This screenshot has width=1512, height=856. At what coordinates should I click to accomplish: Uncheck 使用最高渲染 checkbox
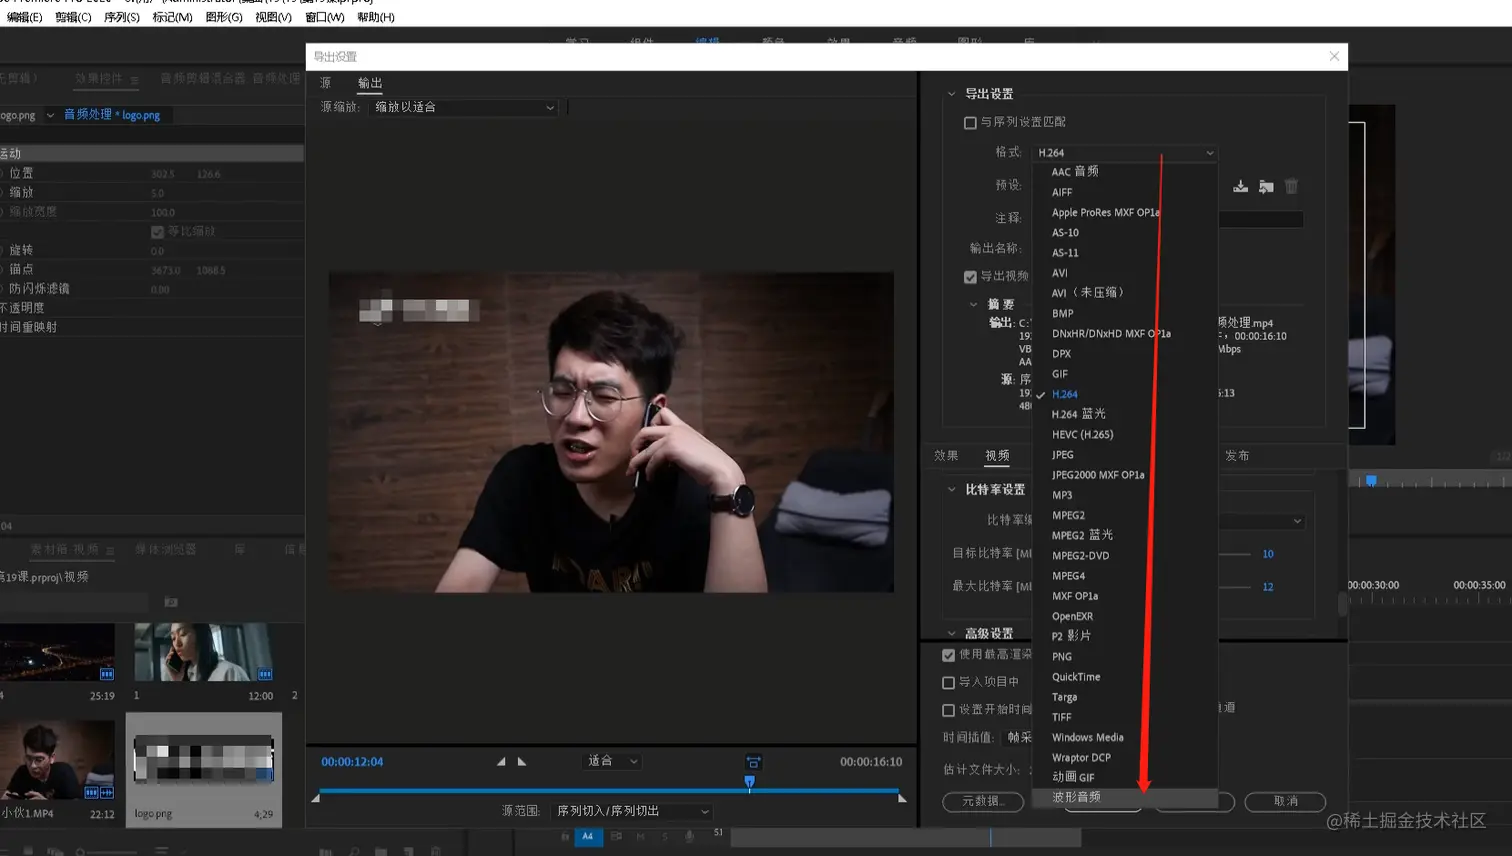(x=948, y=655)
